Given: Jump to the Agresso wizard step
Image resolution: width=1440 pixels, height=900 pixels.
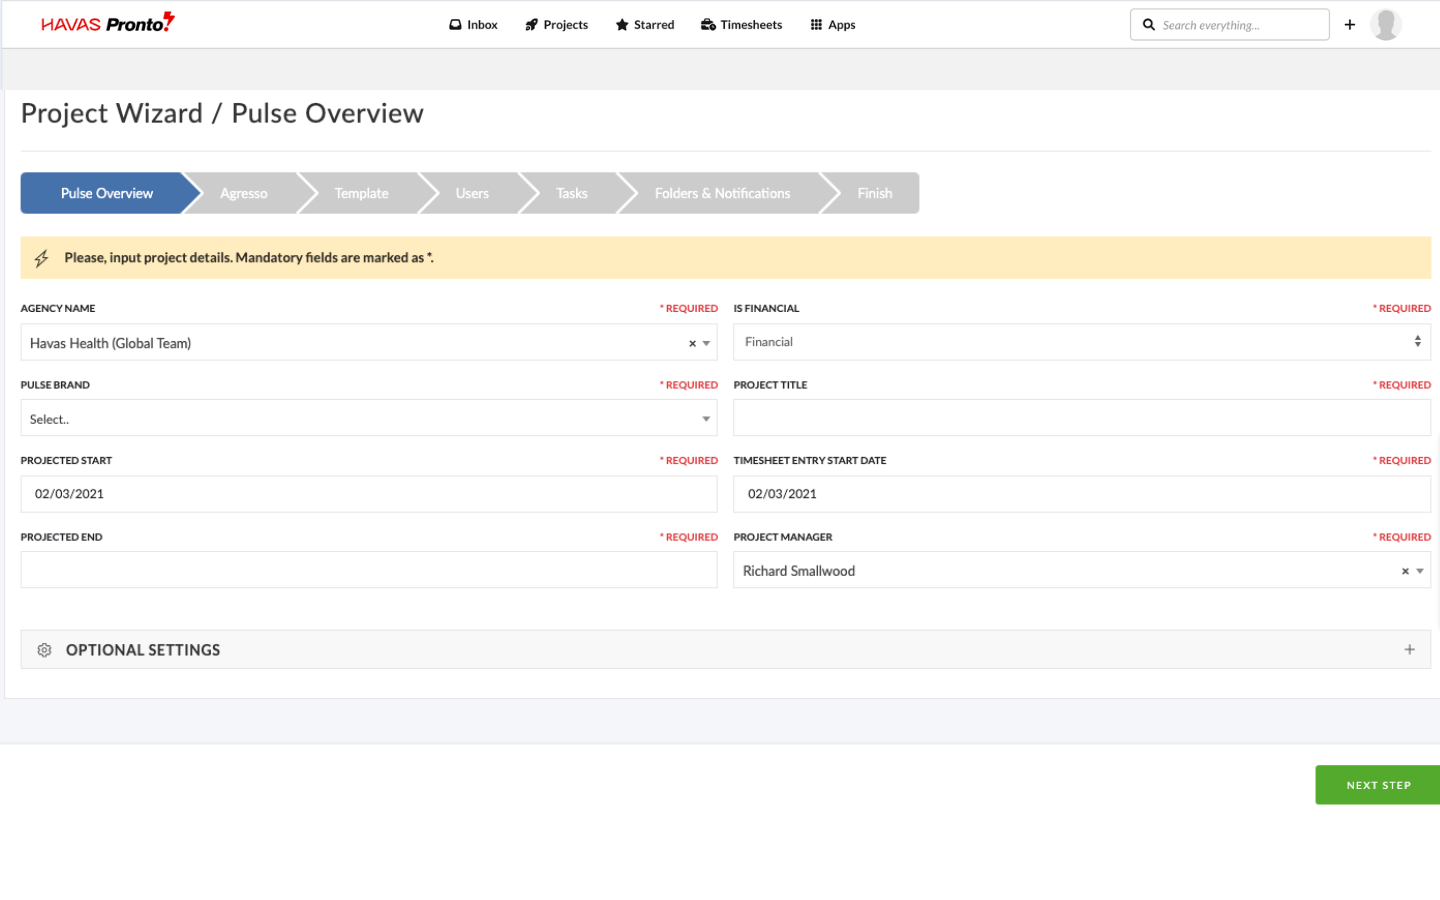Looking at the screenshot, I should [x=244, y=193].
